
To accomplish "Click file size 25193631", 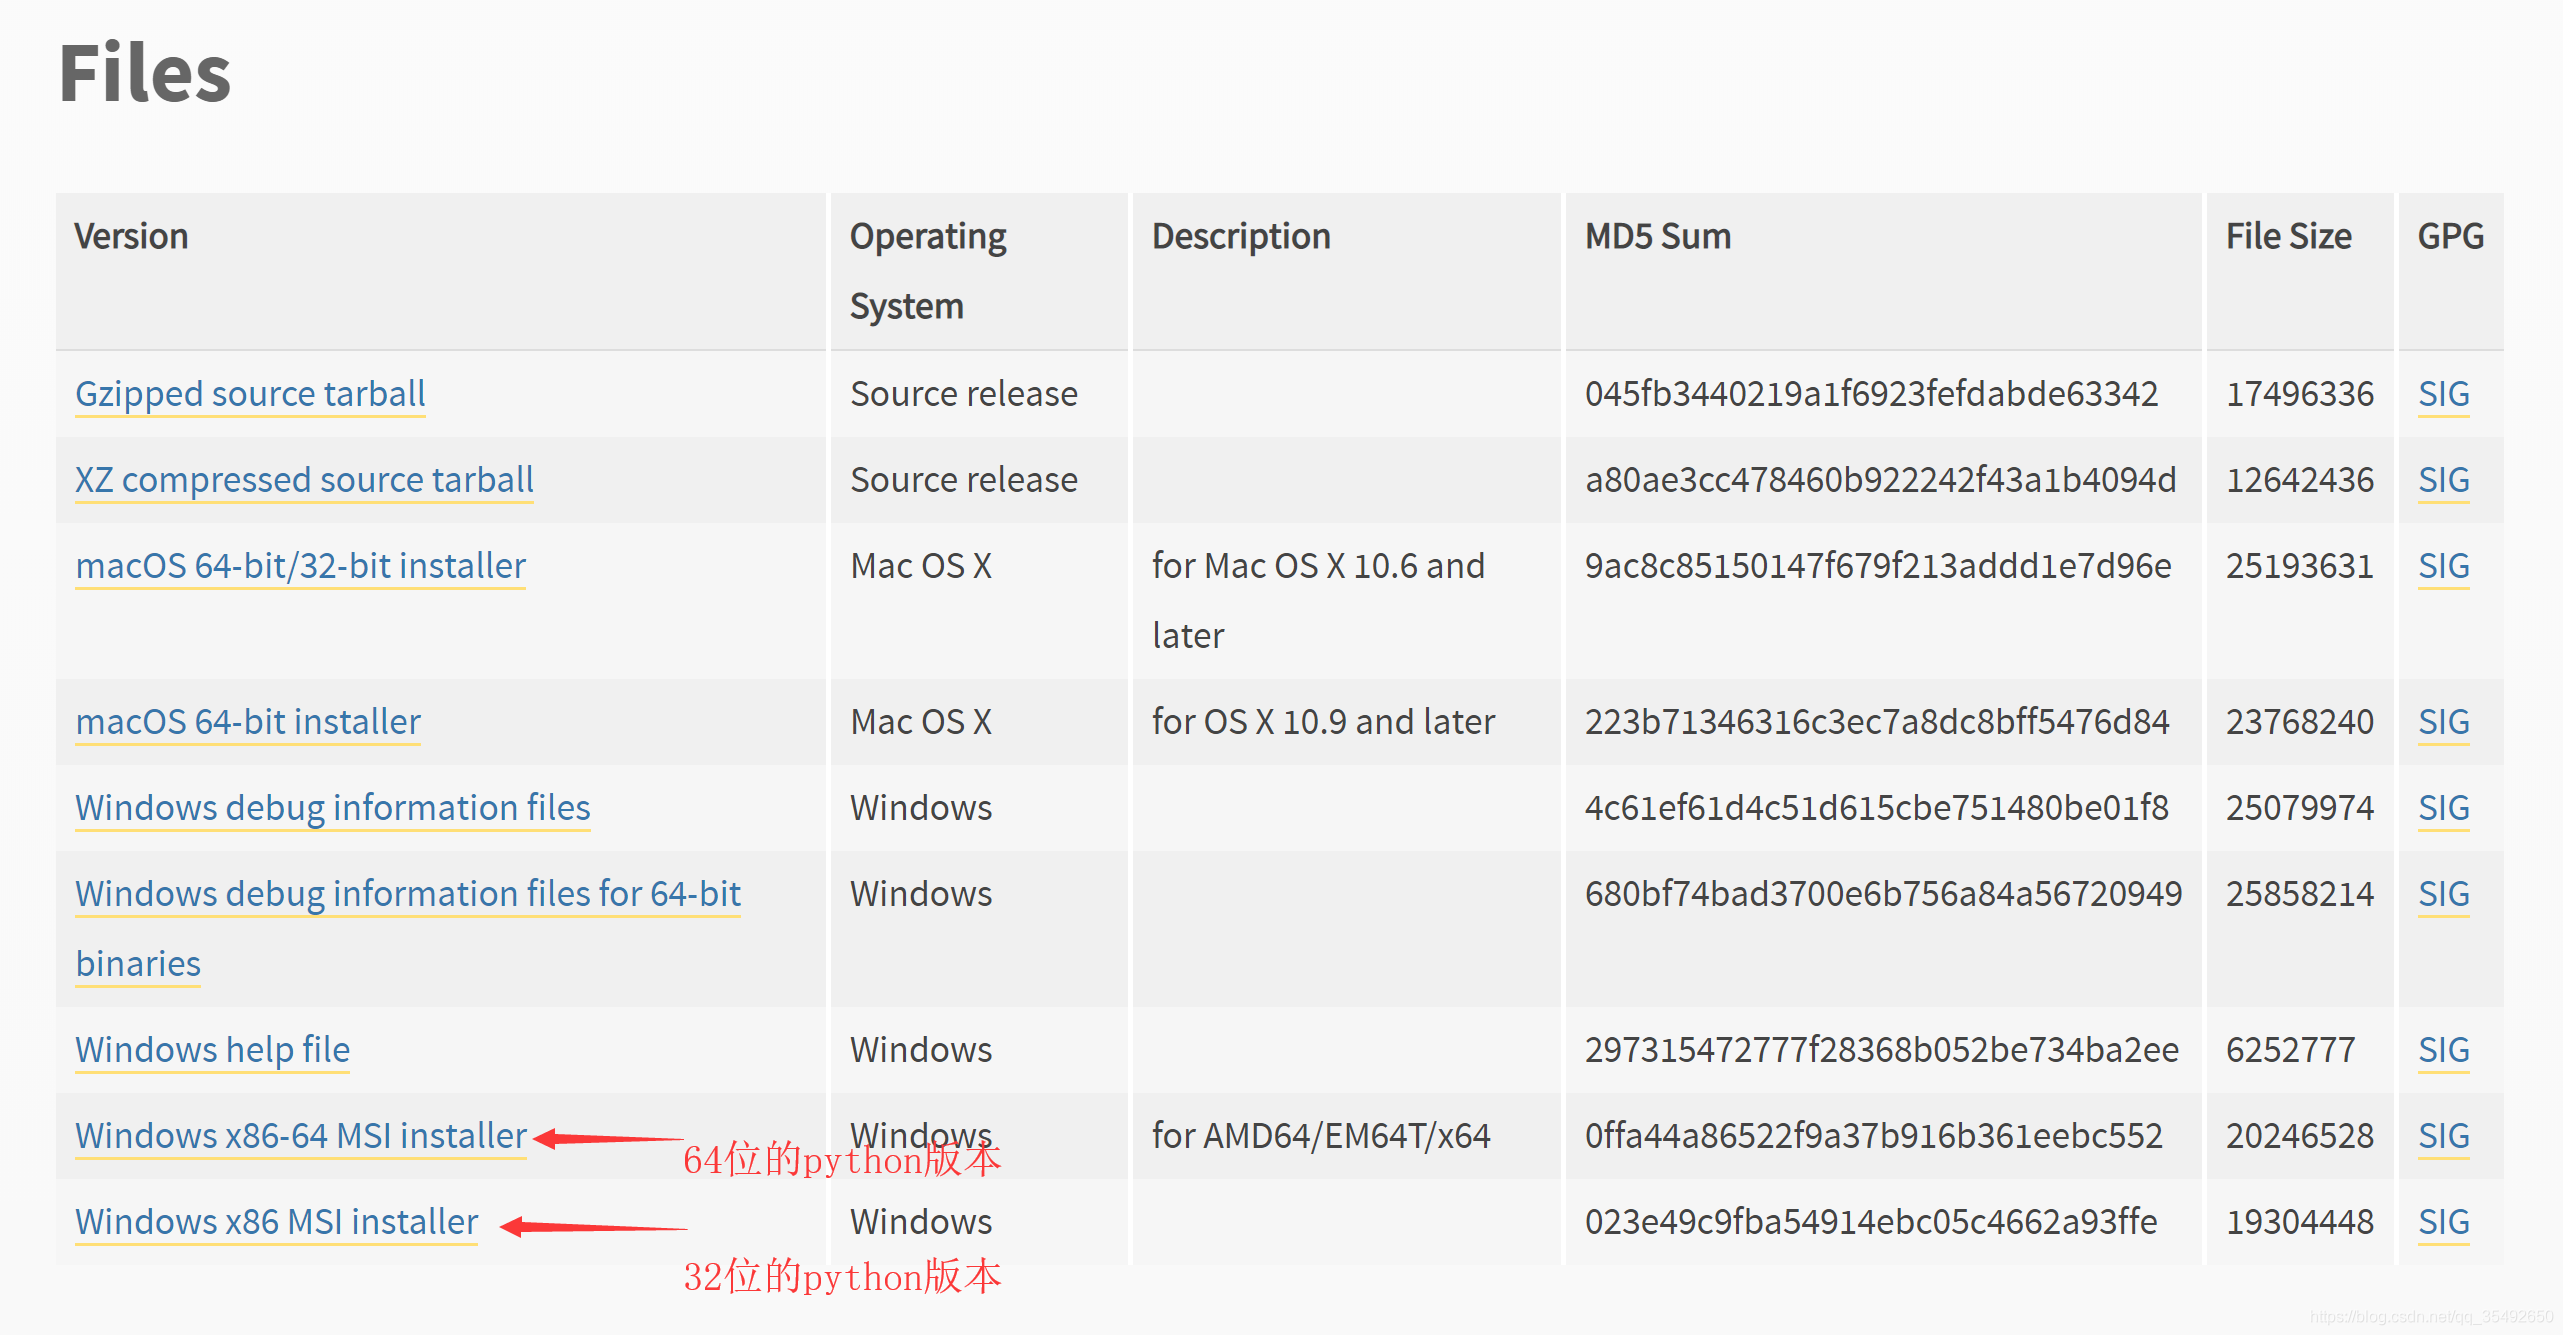I will pos(2299,566).
